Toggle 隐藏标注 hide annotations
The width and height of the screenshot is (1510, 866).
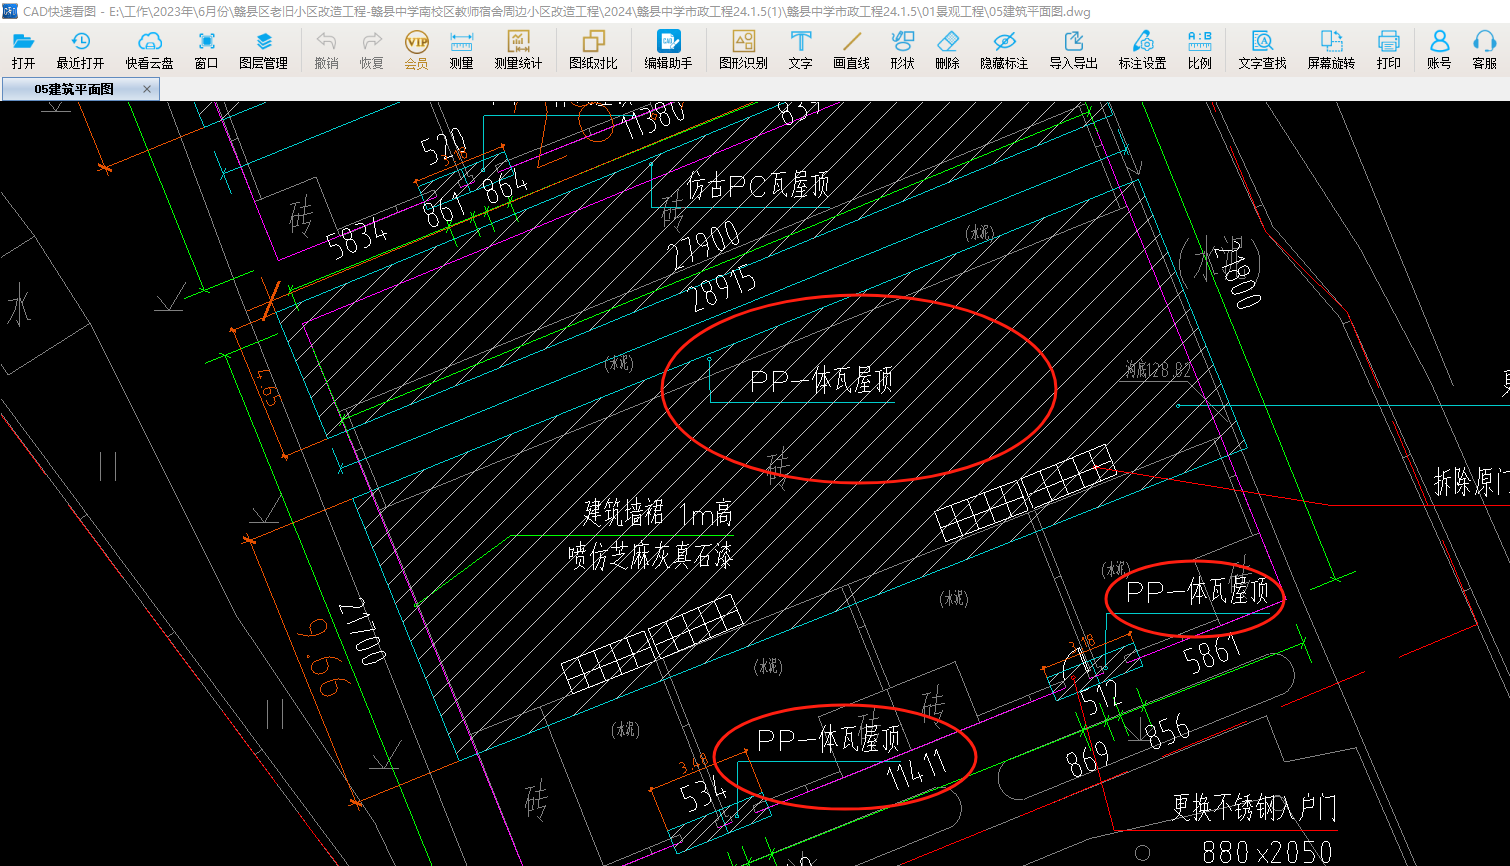click(x=1004, y=50)
